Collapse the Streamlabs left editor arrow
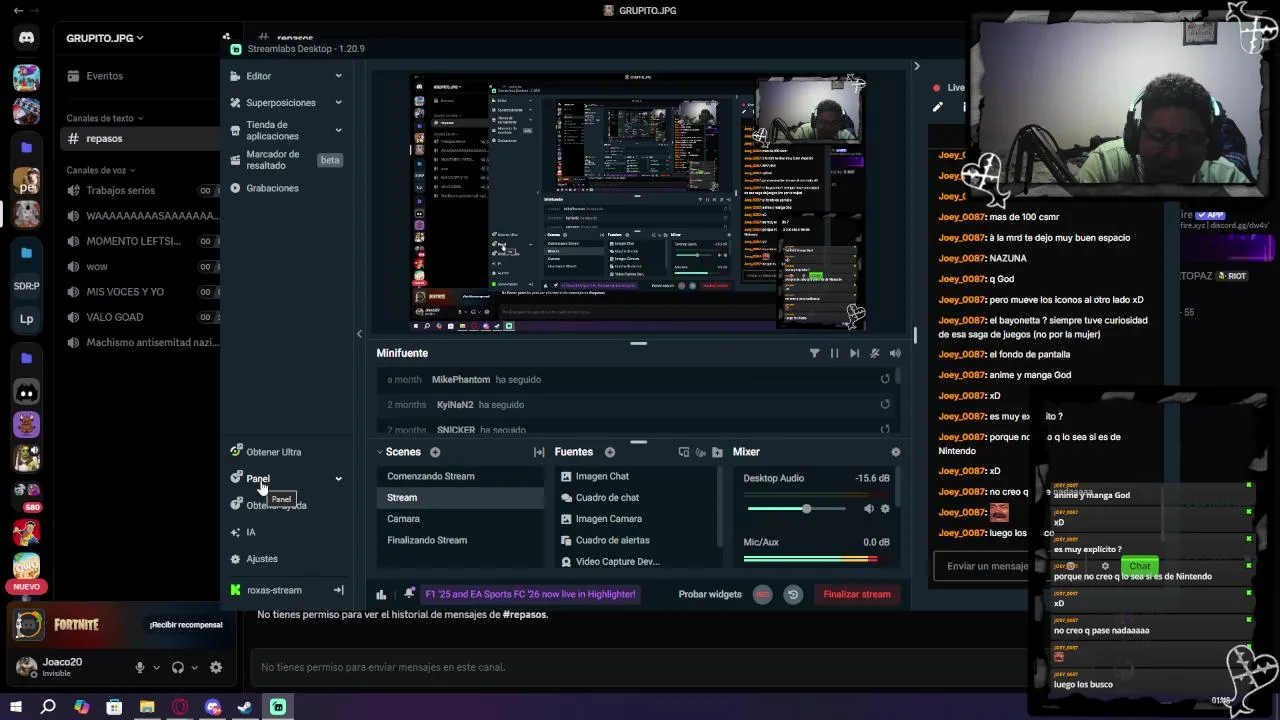The width and height of the screenshot is (1280, 720). tap(359, 334)
